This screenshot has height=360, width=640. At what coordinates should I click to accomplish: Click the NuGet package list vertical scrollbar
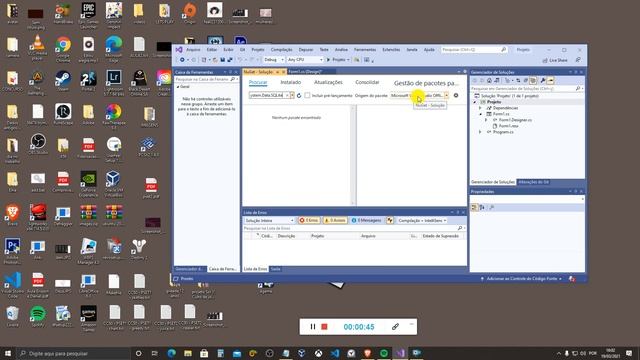[353, 155]
